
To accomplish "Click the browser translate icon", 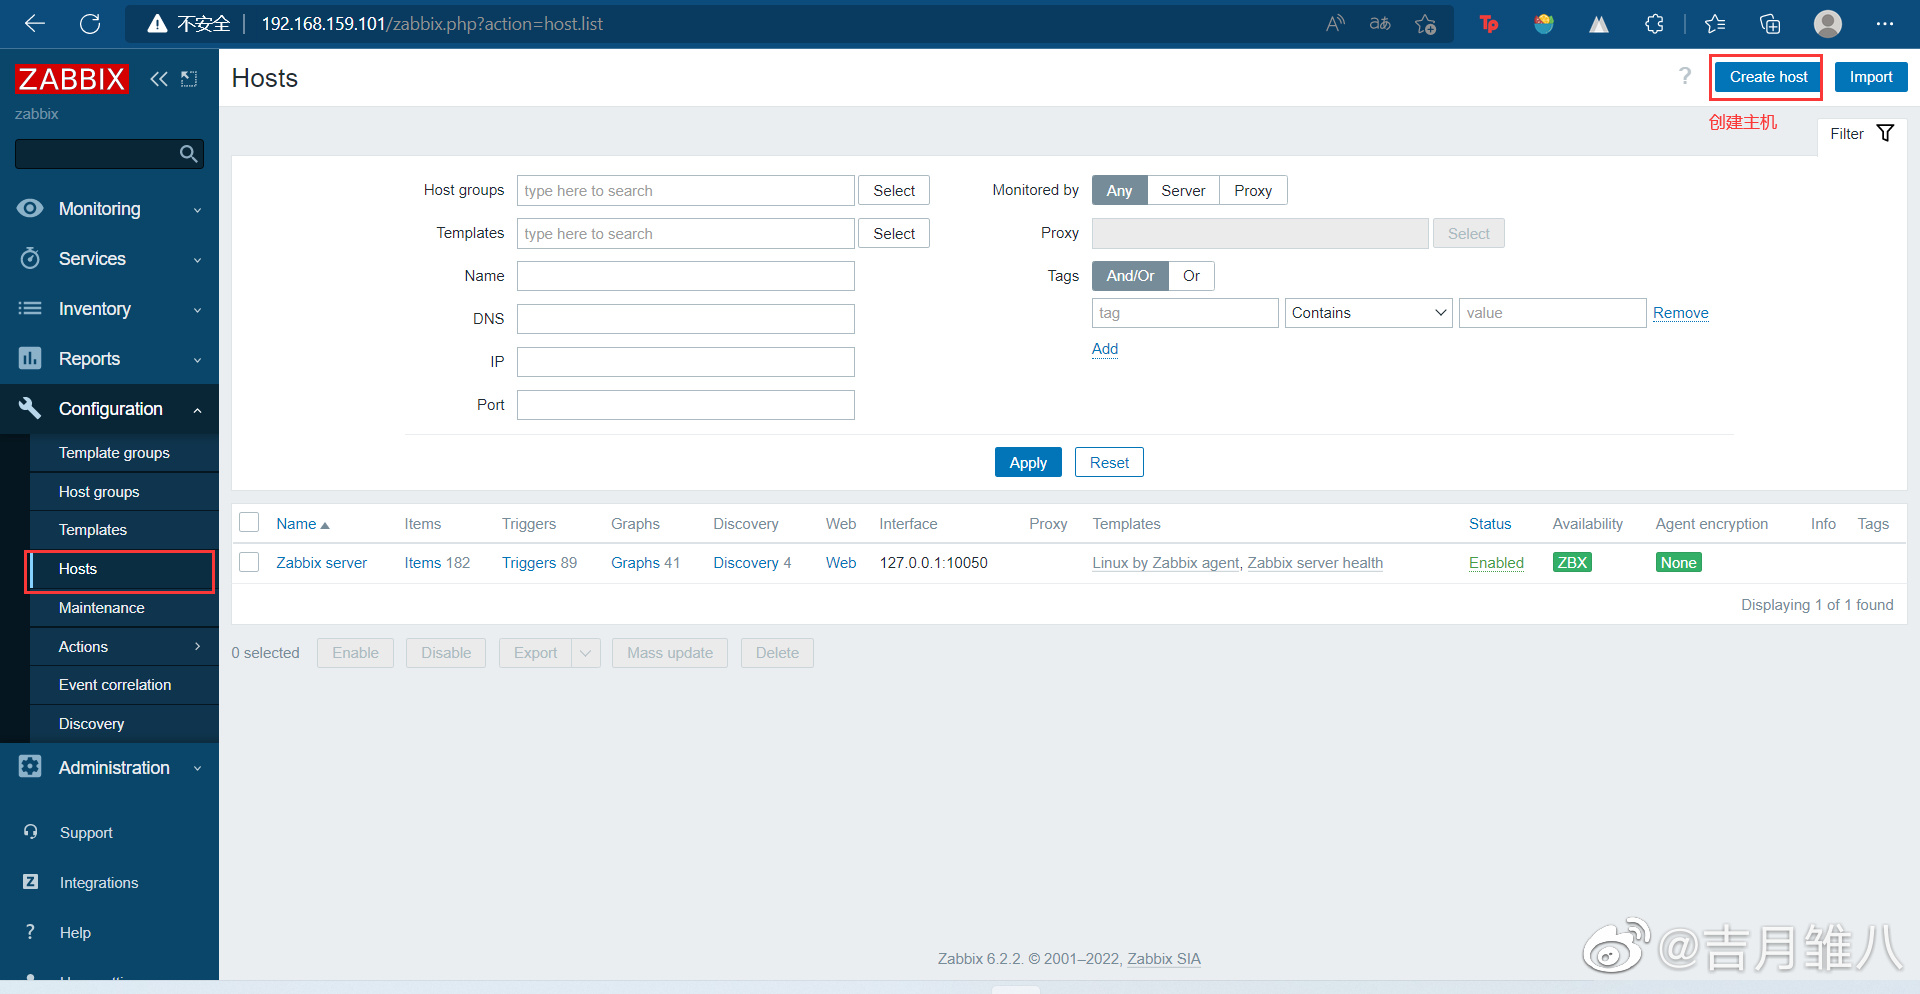I will coord(1380,24).
